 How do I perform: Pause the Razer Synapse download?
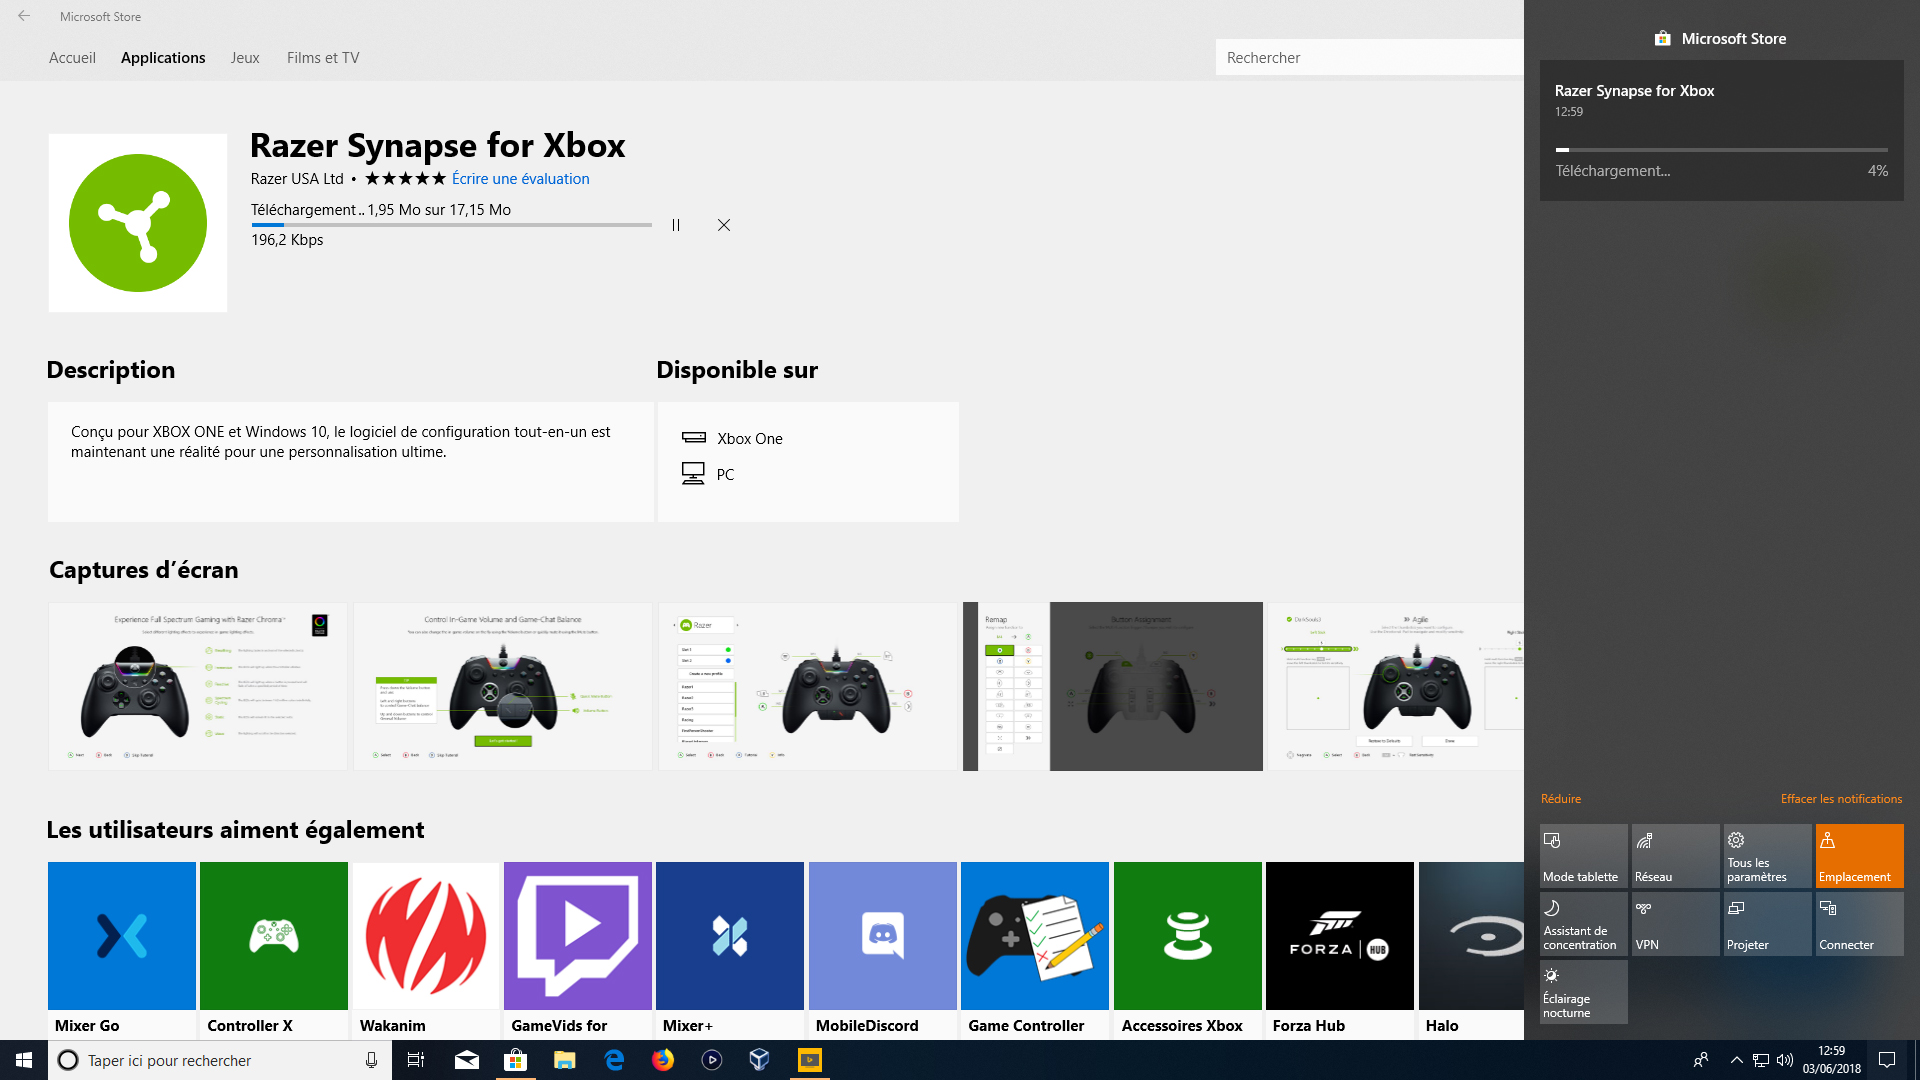click(x=676, y=225)
